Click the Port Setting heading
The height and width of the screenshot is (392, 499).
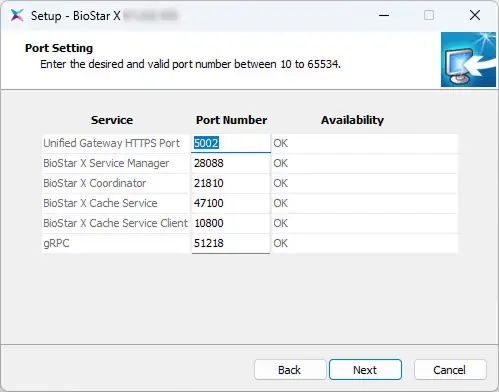click(x=59, y=48)
